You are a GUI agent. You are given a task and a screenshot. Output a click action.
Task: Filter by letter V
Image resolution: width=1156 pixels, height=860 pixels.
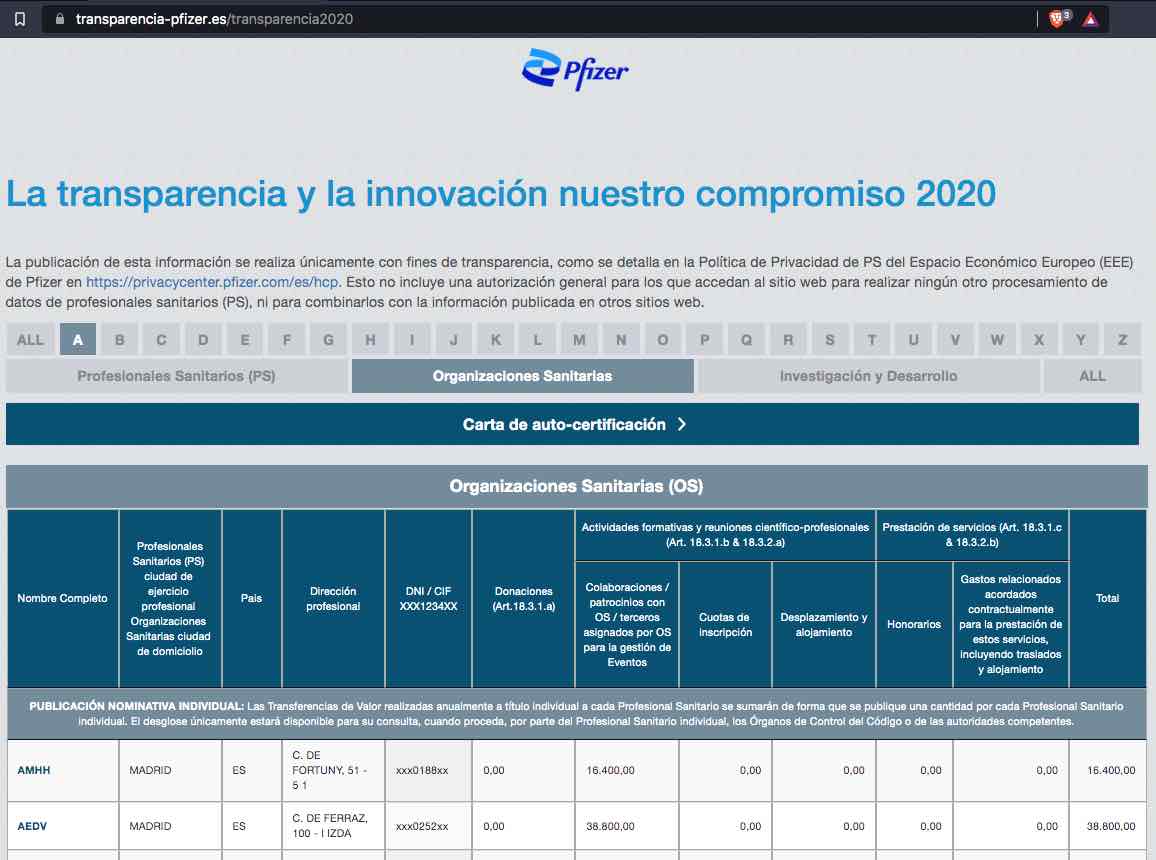955,340
